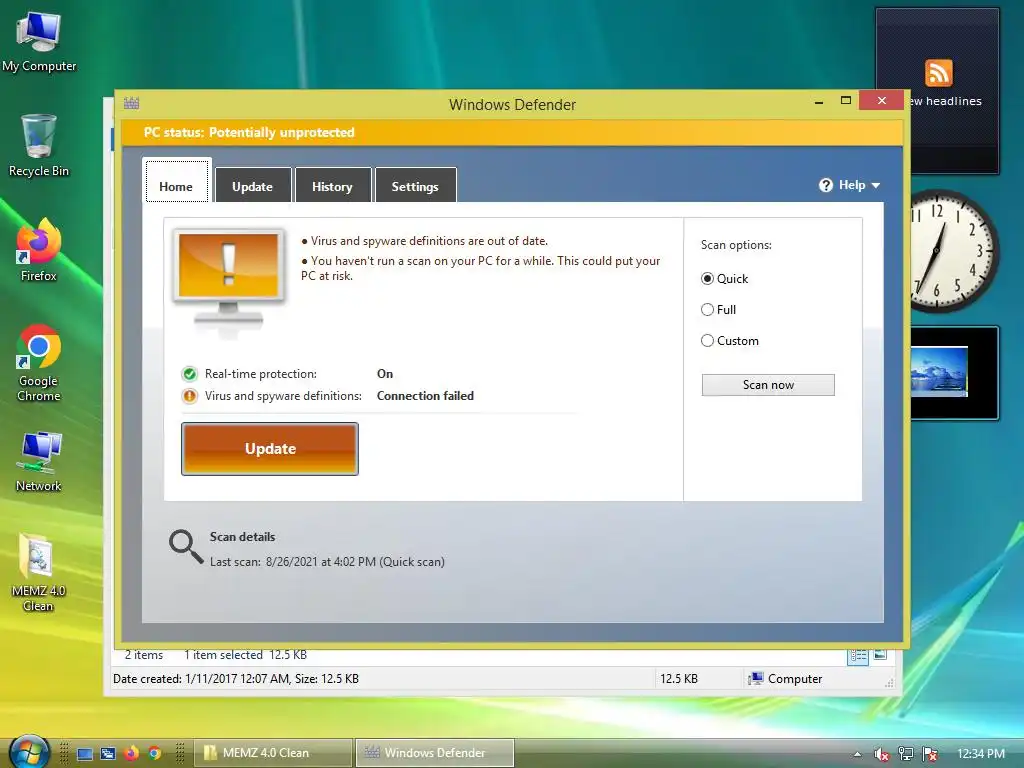Click the Windows Defender title bar castle icon
The height and width of the screenshot is (768, 1024).
(132, 103)
